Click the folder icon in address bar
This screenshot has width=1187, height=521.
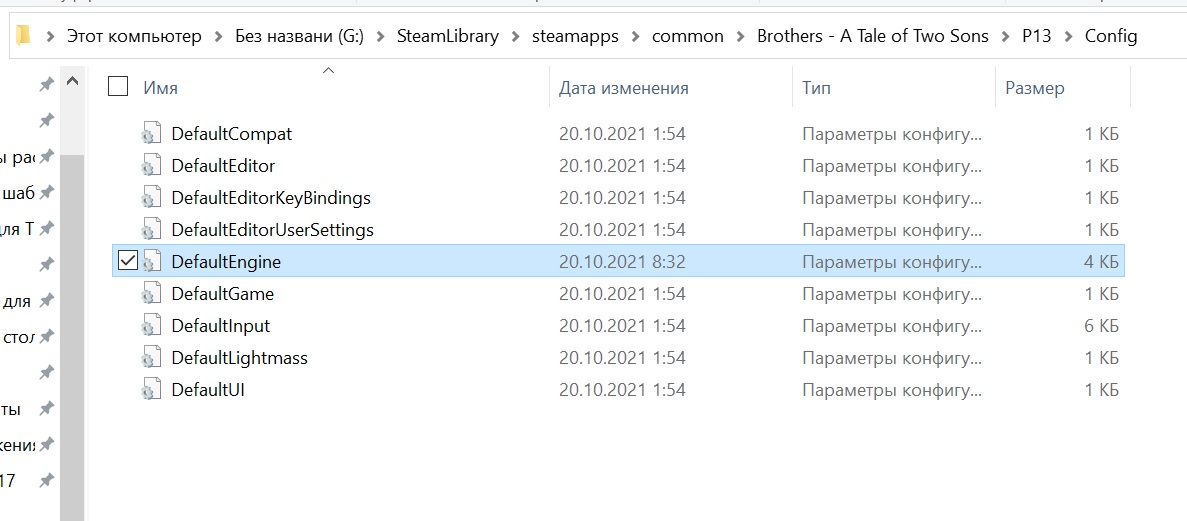[x=23, y=36]
